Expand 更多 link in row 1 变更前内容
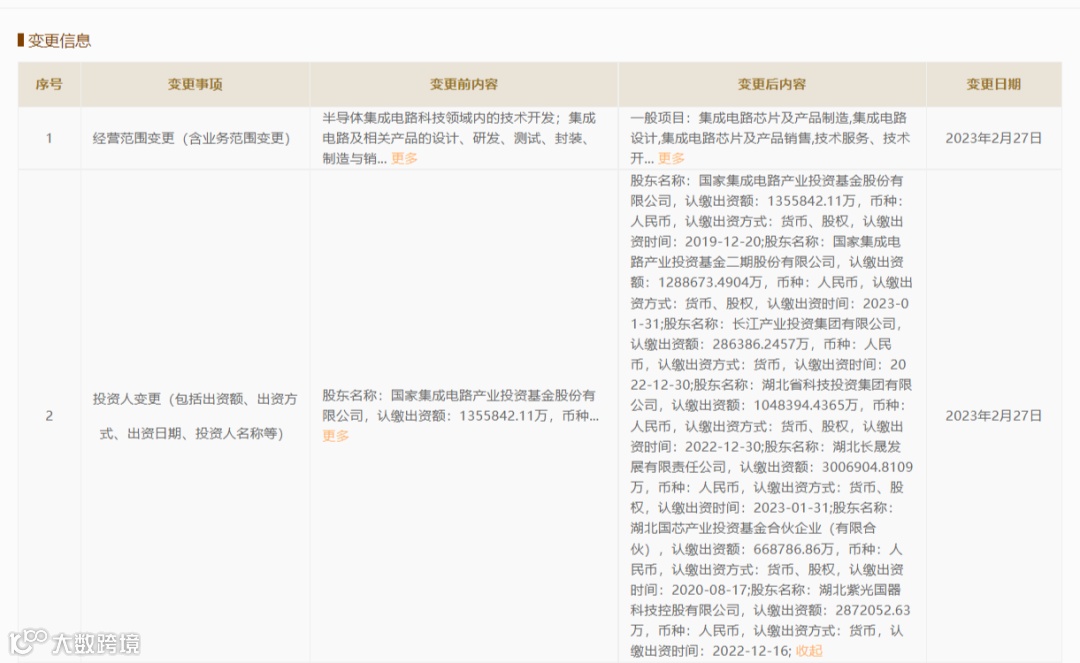Image resolution: width=1080 pixels, height=663 pixels. pyautogui.click(x=404, y=158)
